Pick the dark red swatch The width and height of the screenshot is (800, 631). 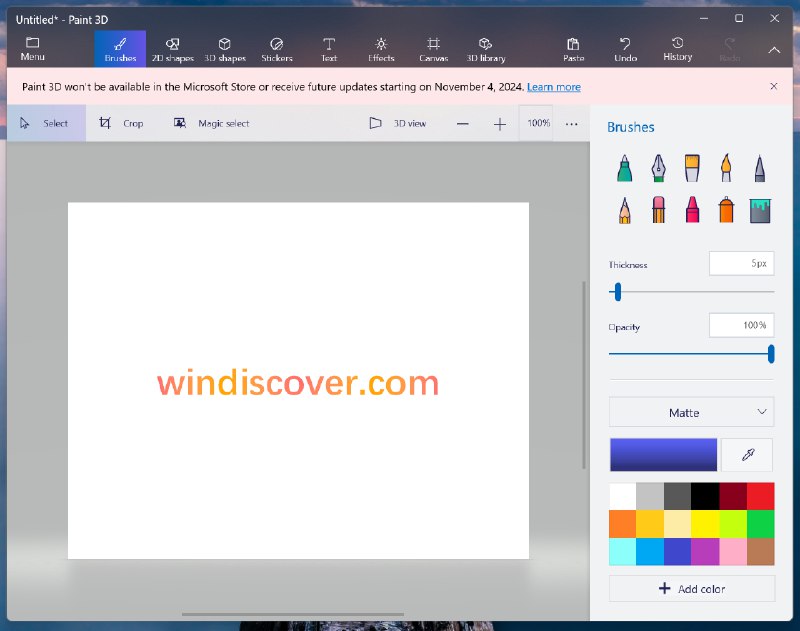(x=733, y=496)
